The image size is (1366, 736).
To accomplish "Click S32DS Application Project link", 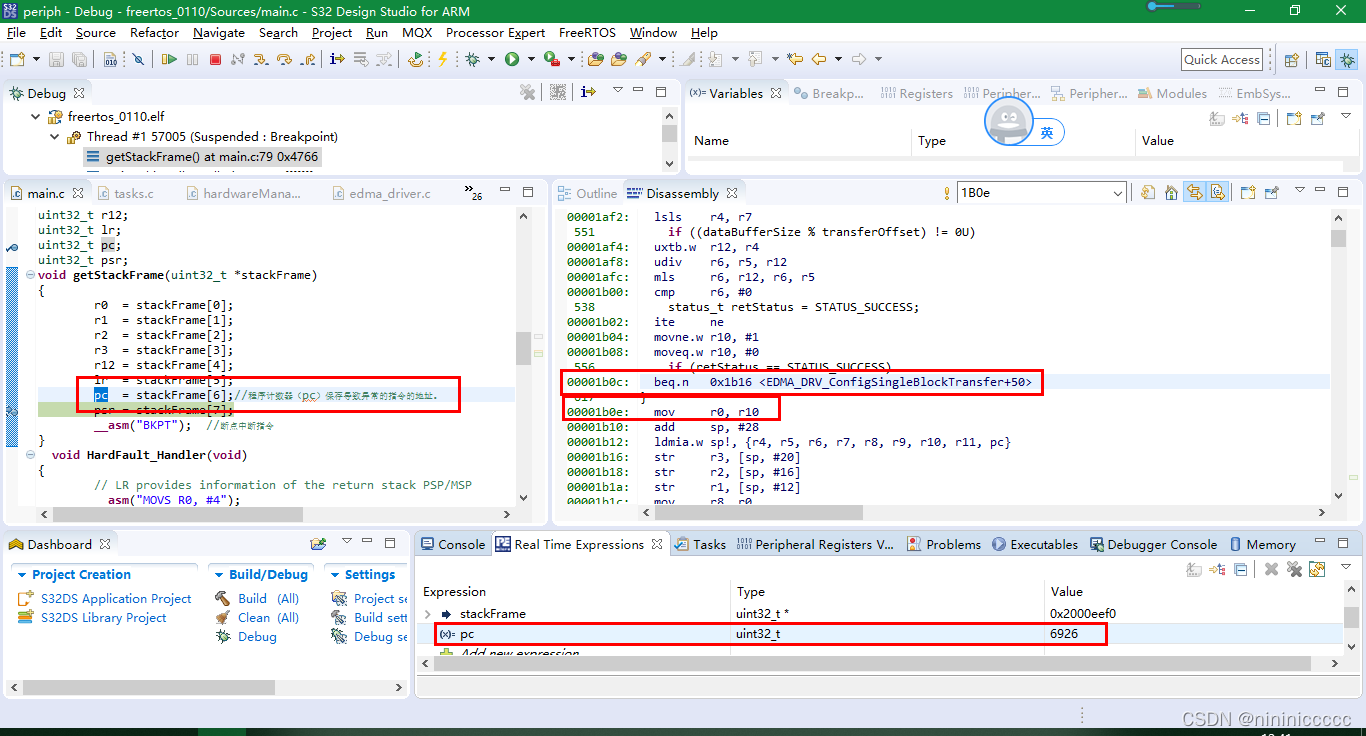I will coord(116,598).
